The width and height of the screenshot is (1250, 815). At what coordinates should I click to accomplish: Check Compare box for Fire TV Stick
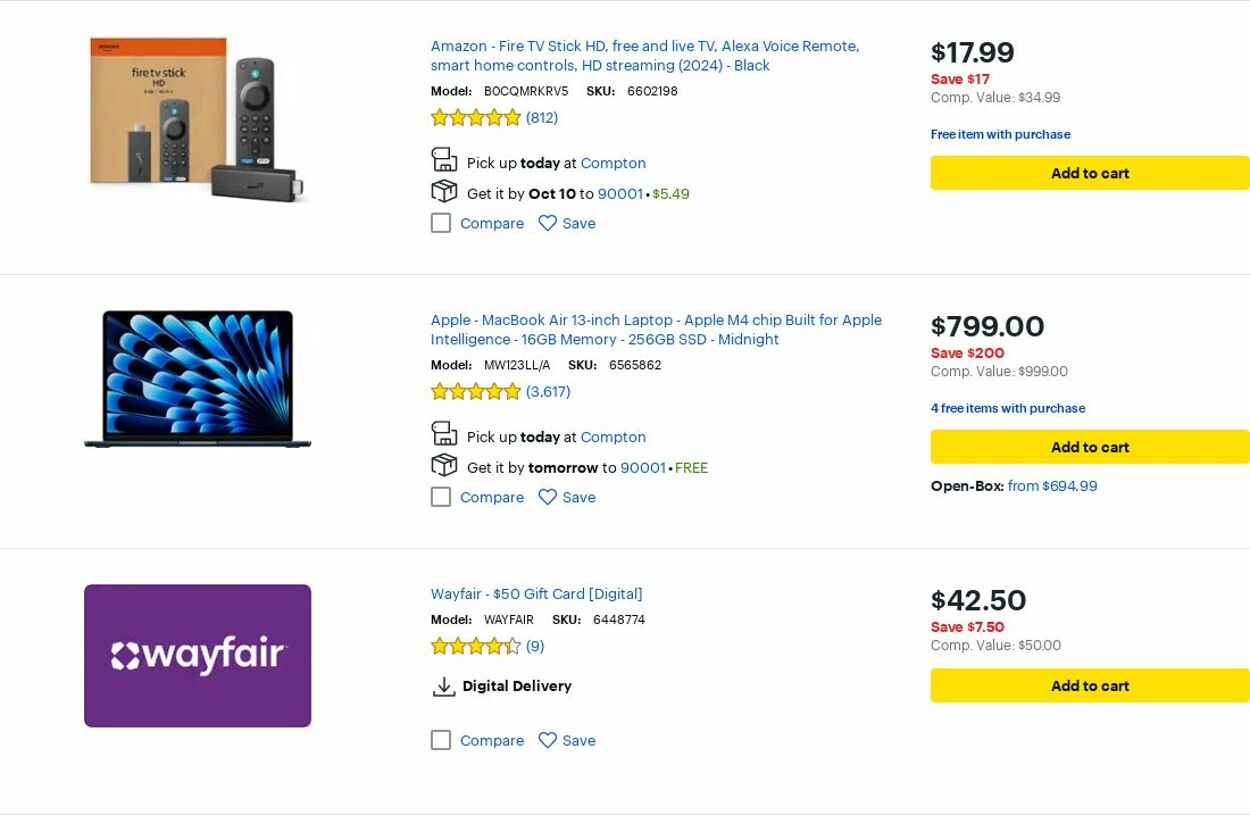pyautogui.click(x=441, y=223)
